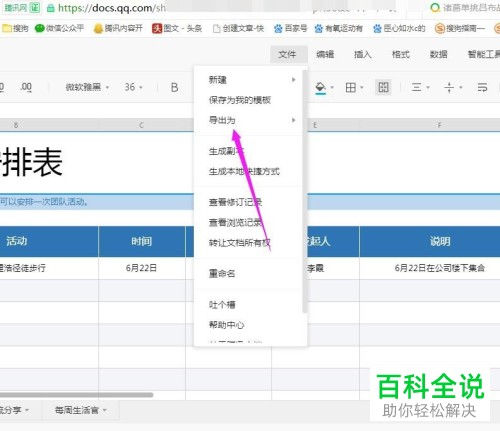Select column C header
Screen dimensions: 500x431
coord(142,125)
